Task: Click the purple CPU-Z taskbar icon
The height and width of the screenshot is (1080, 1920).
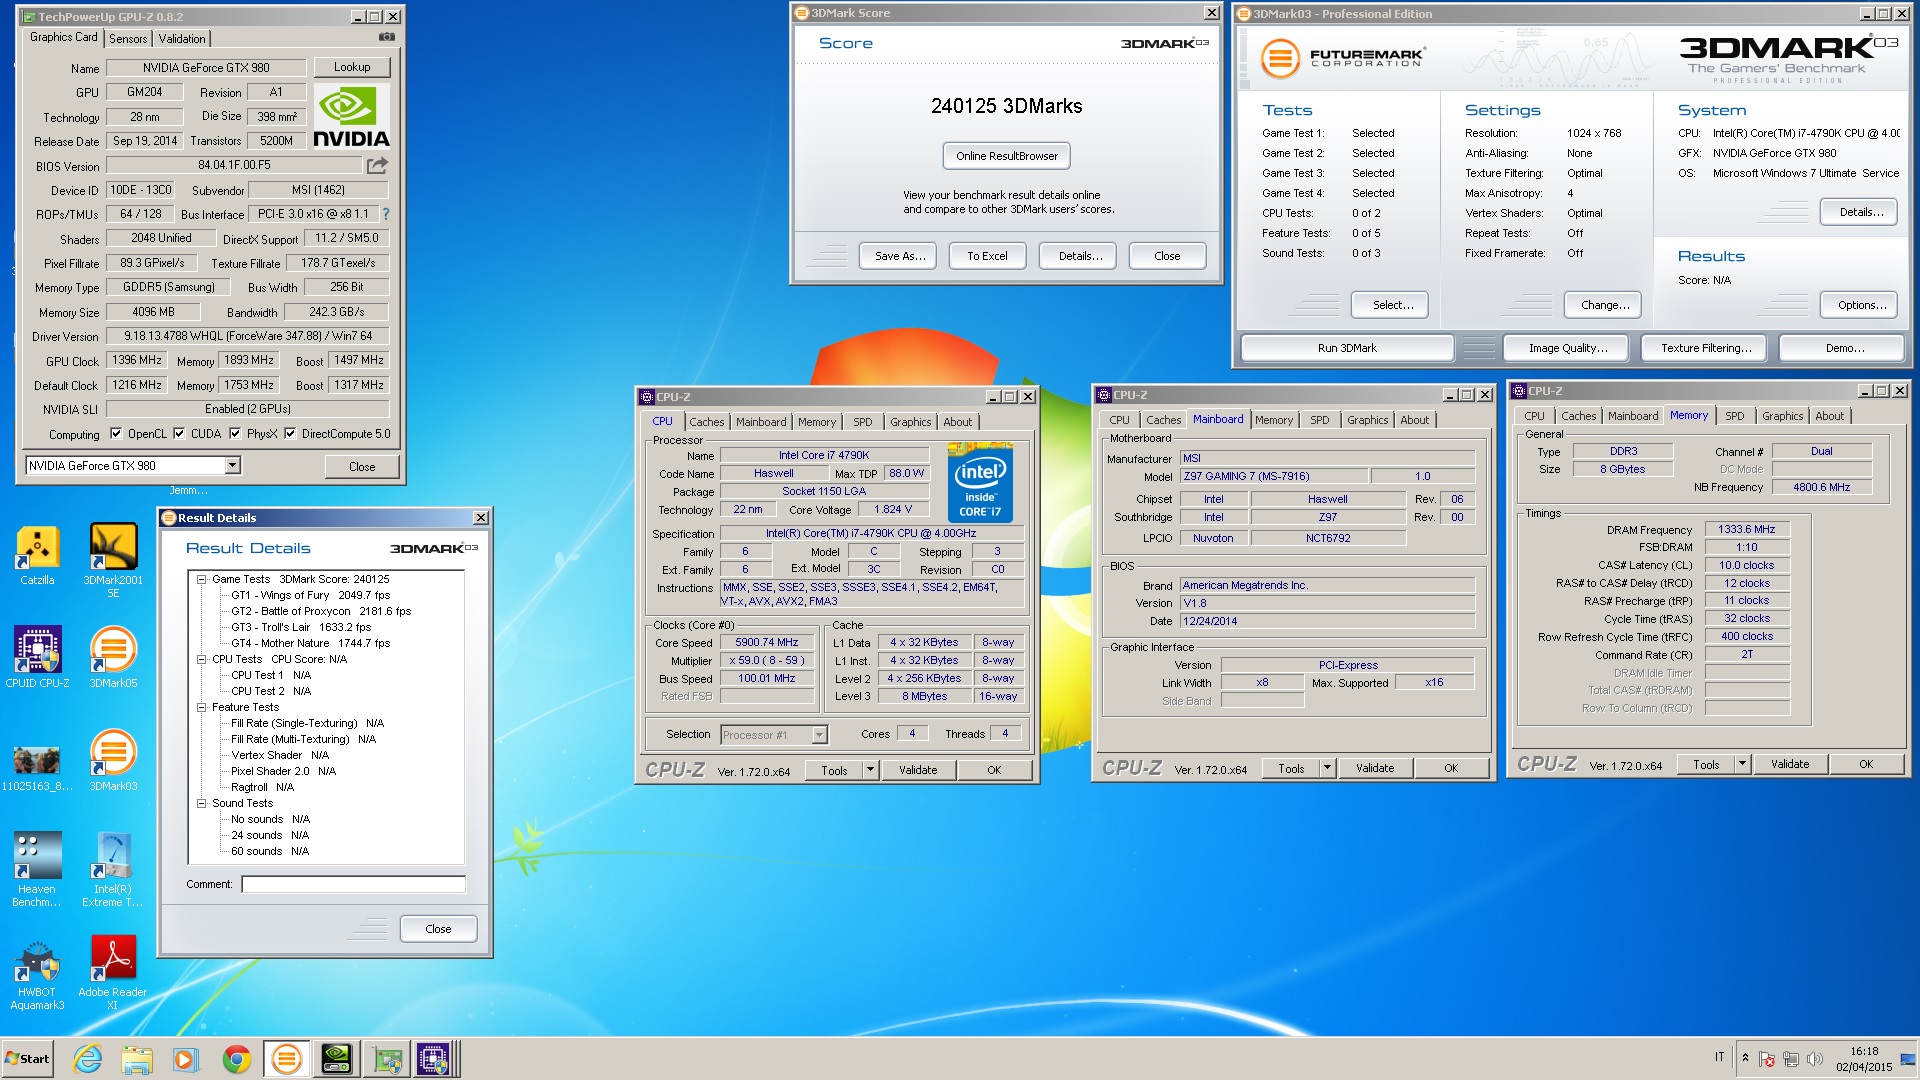Action: click(x=436, y=1059)
